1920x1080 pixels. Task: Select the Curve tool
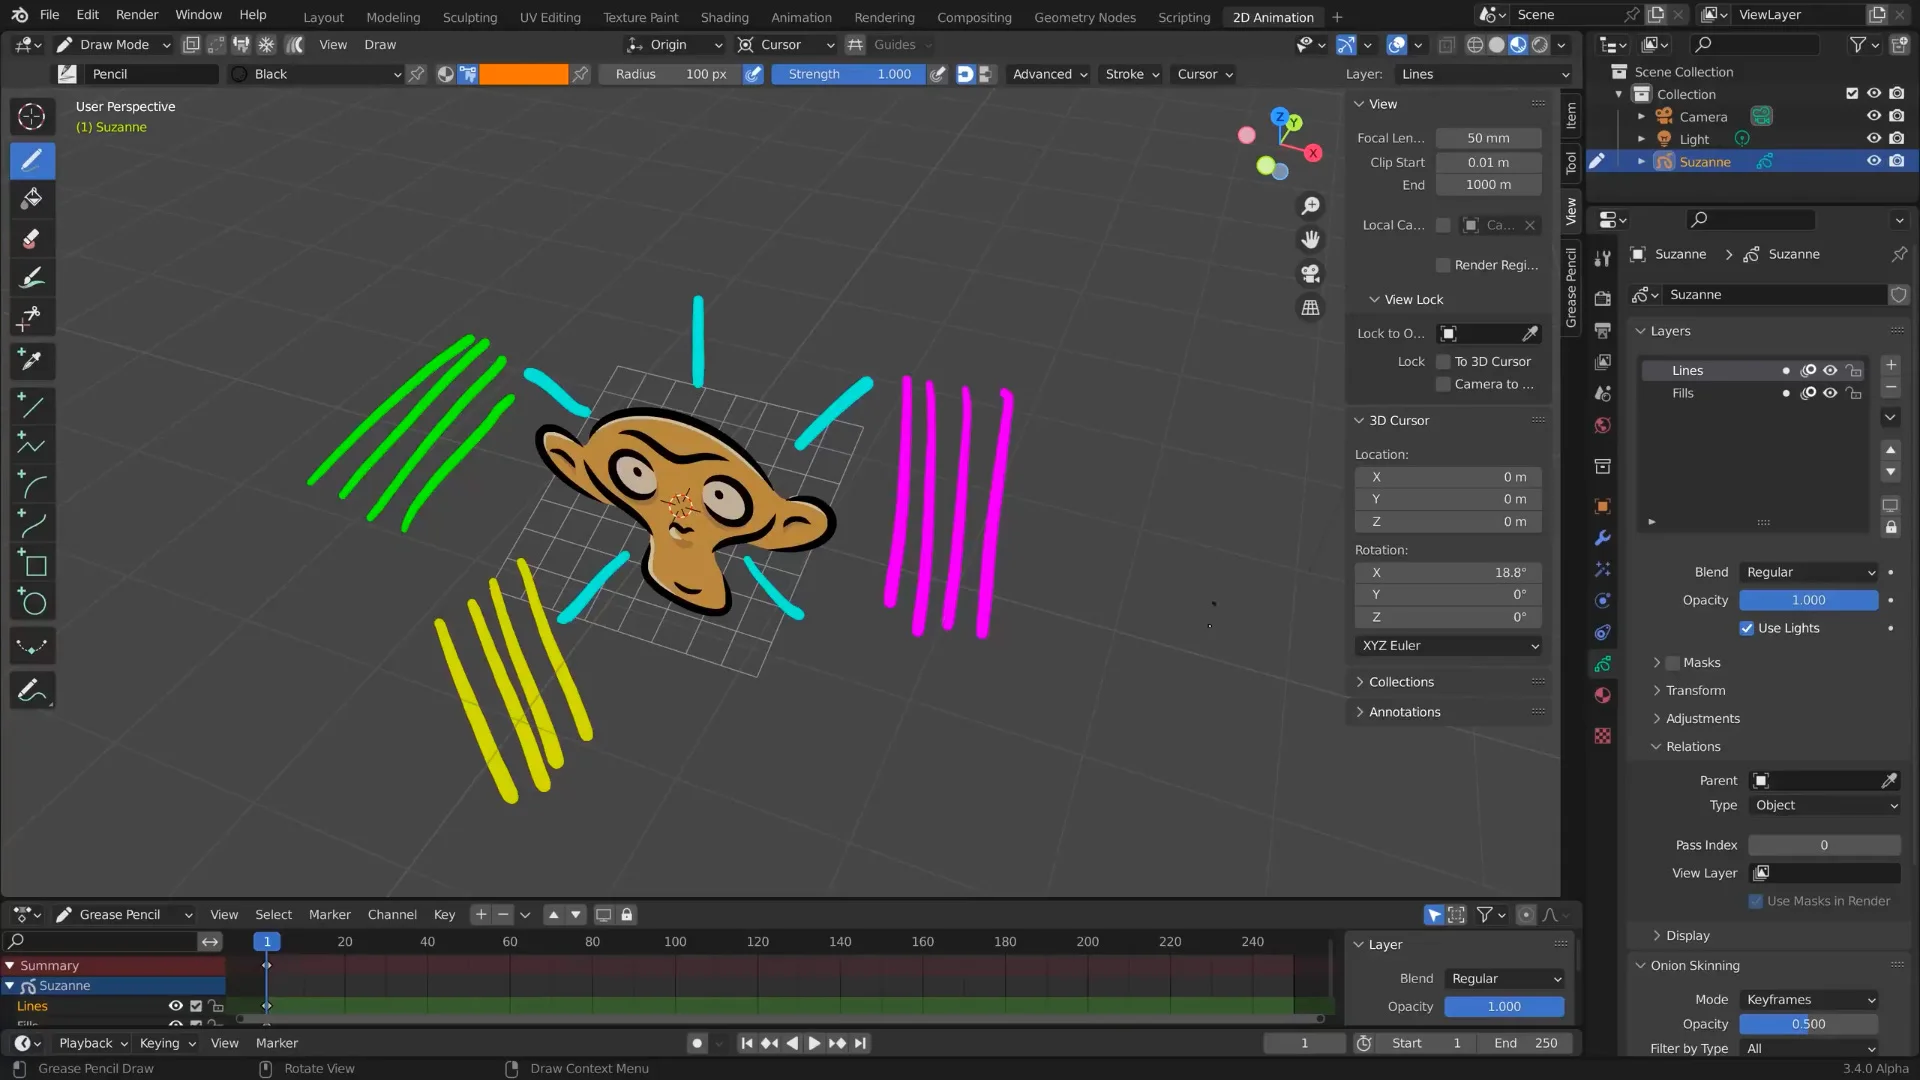(x=32, y=523)
